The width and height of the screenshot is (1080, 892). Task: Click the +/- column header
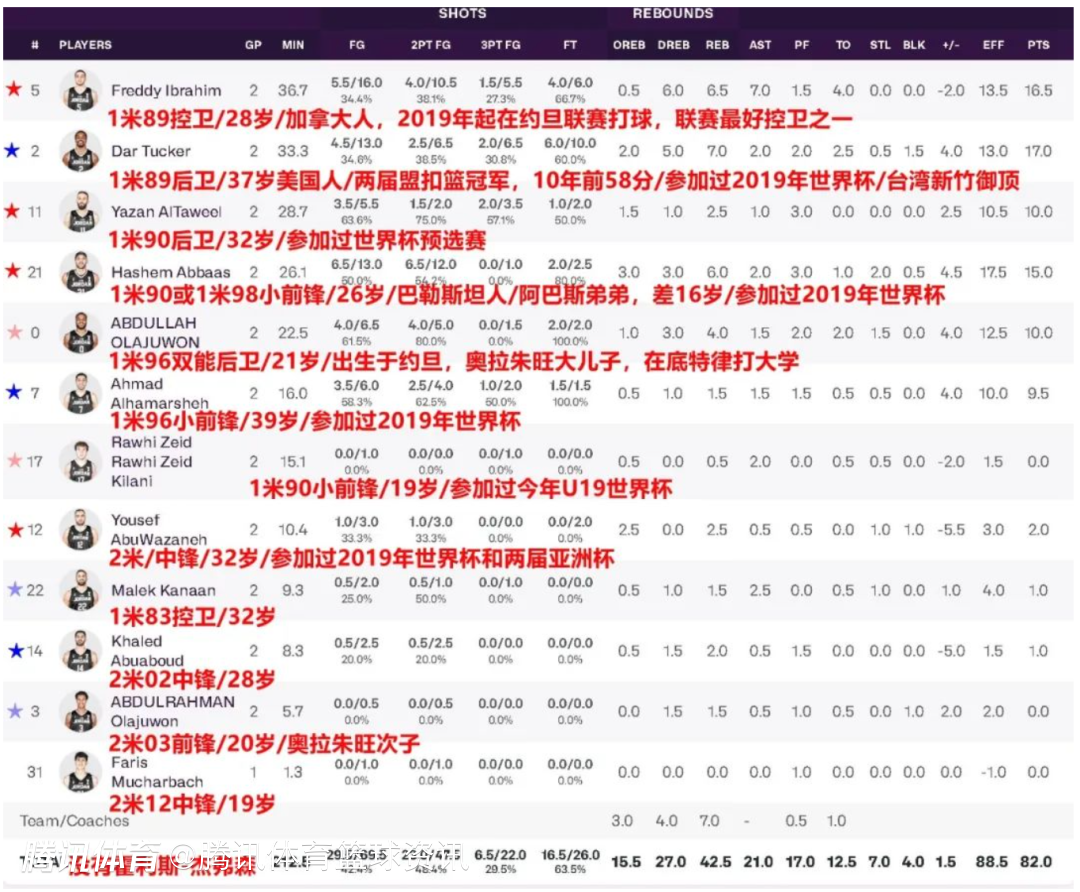click(951, 45)
